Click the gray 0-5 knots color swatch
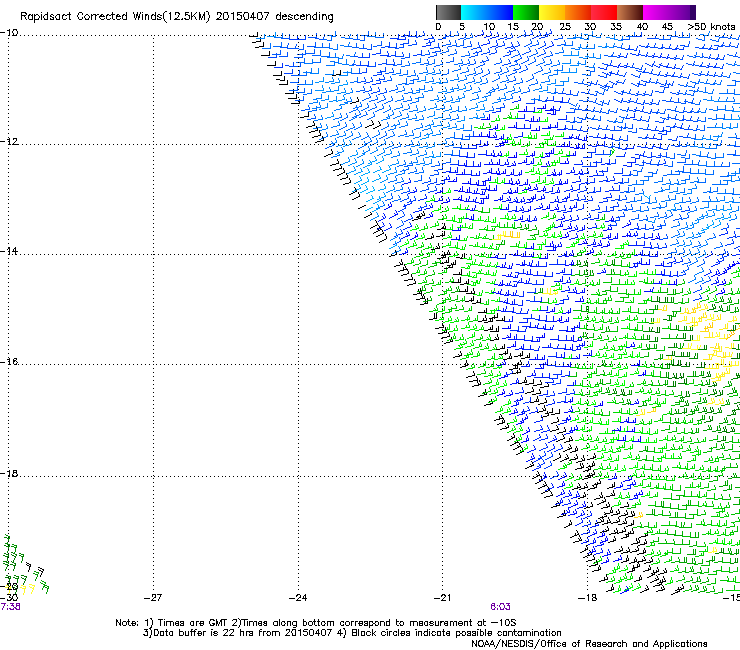The height and width of the screenshot is (650, 740). coord(448,12)
